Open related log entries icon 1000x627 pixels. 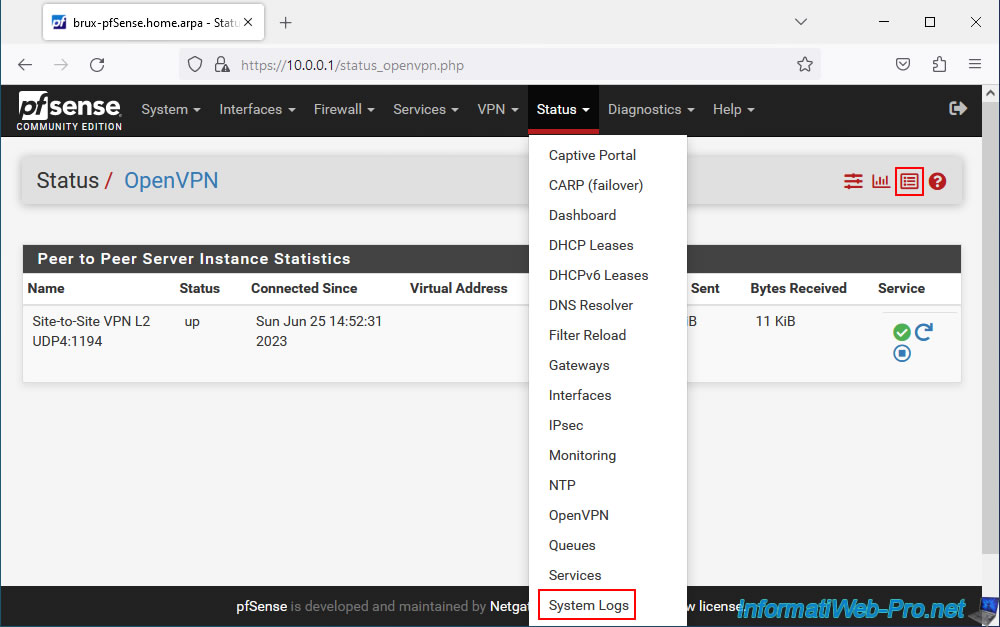click(909, 182)
